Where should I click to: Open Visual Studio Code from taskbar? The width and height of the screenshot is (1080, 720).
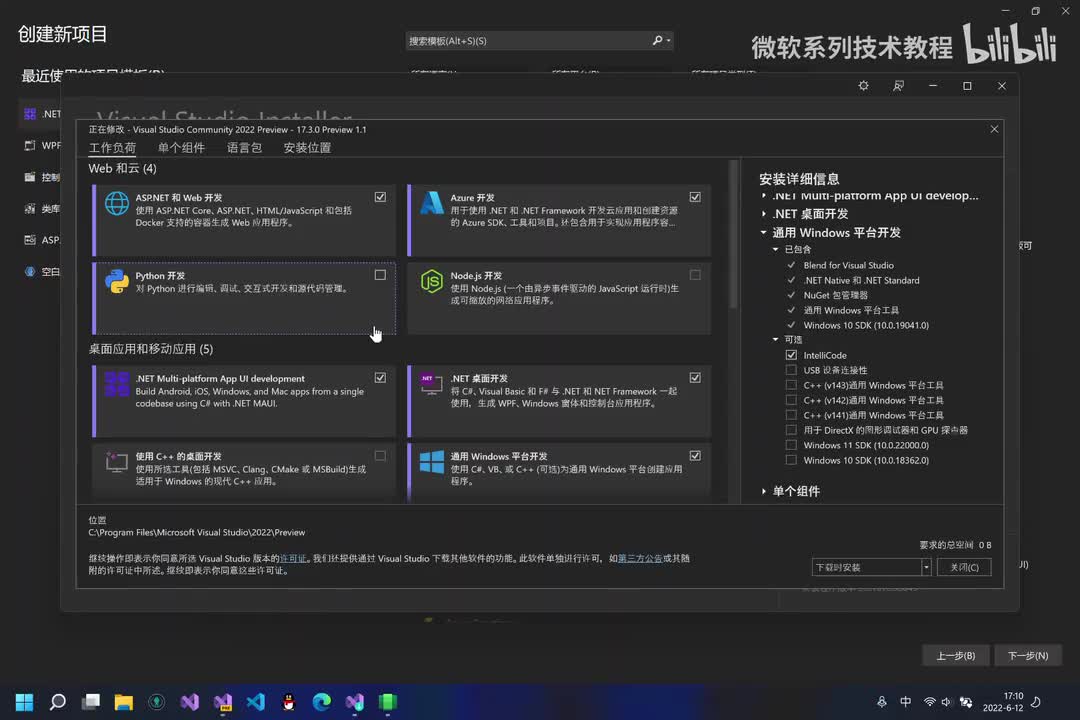256,702
